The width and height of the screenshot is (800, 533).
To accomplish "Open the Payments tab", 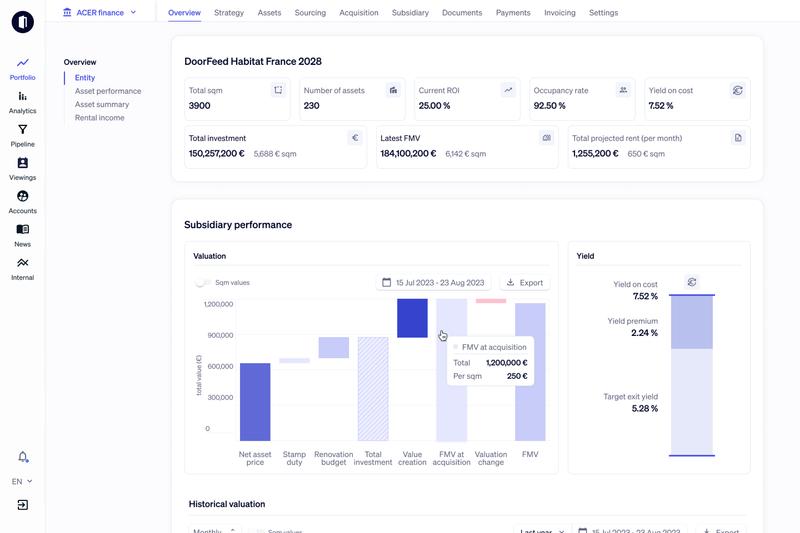I will coord(513,13).
